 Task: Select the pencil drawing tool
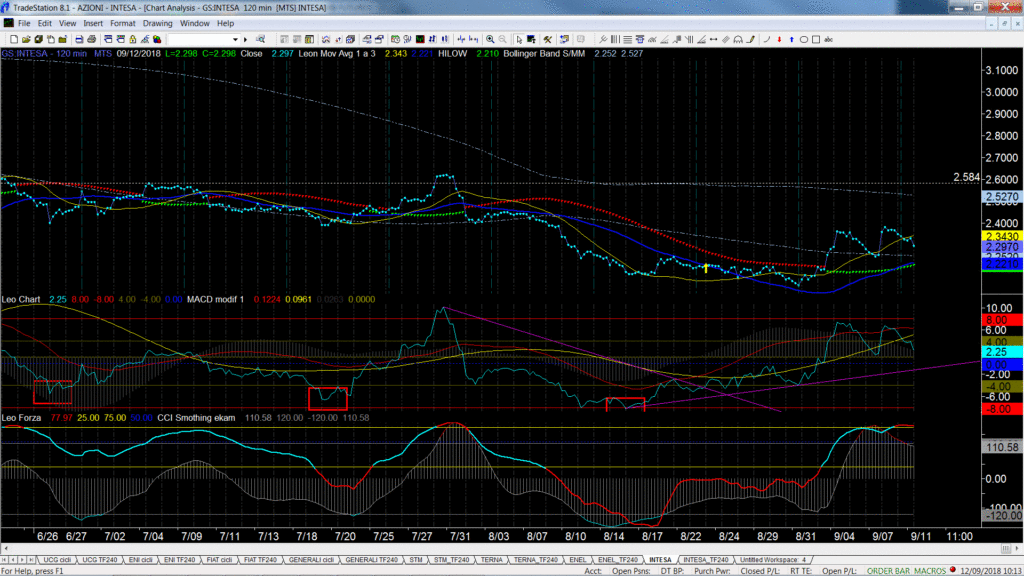pyautogui.click(x=751, y=40)
